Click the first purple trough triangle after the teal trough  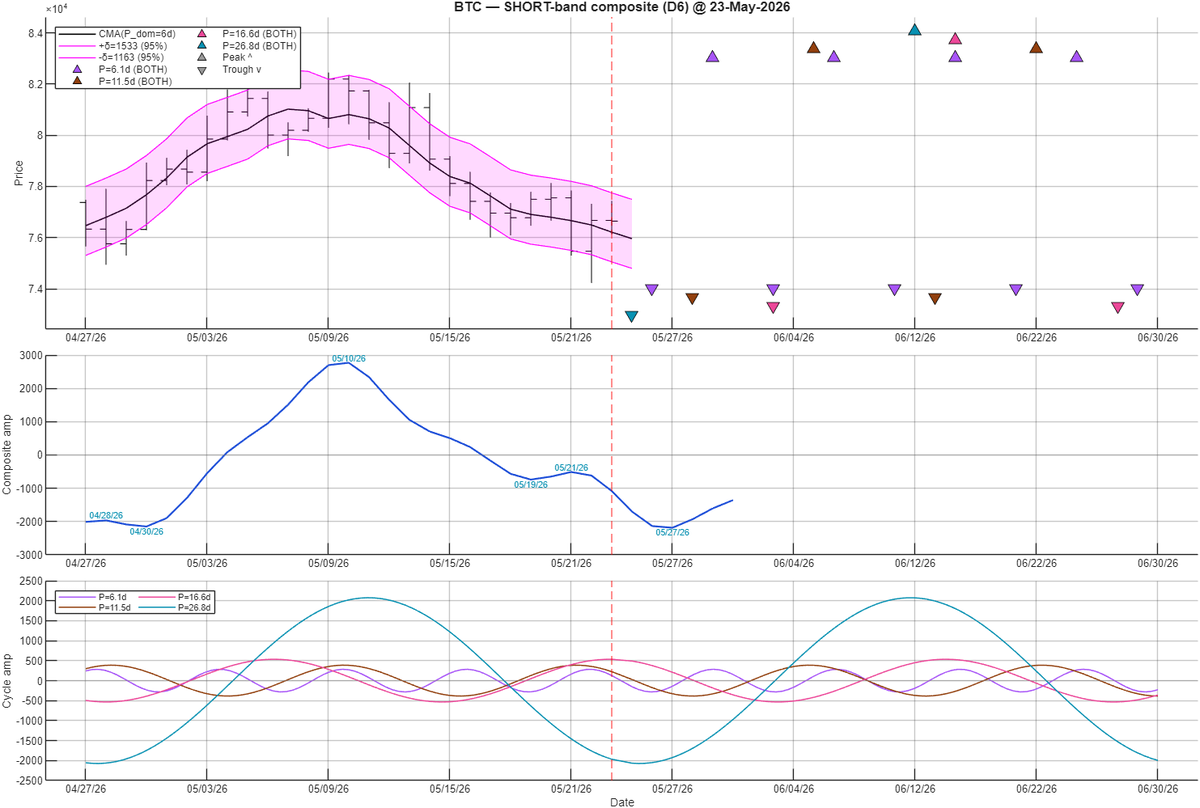[651, 289]
